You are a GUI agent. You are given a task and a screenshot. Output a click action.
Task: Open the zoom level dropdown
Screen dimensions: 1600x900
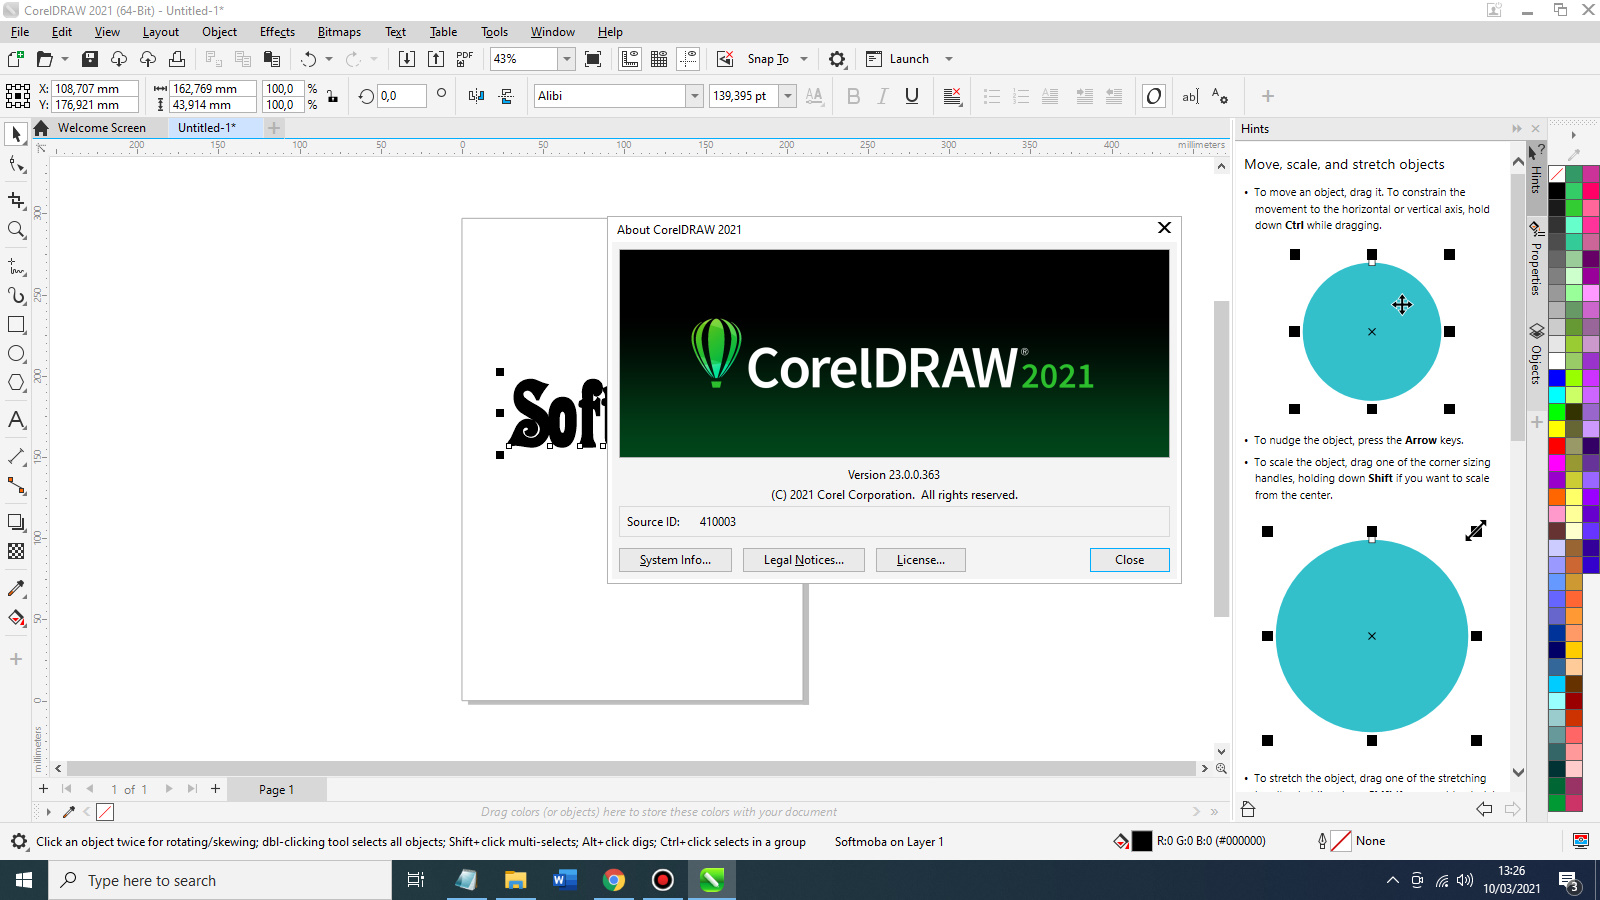click(565, 59)
